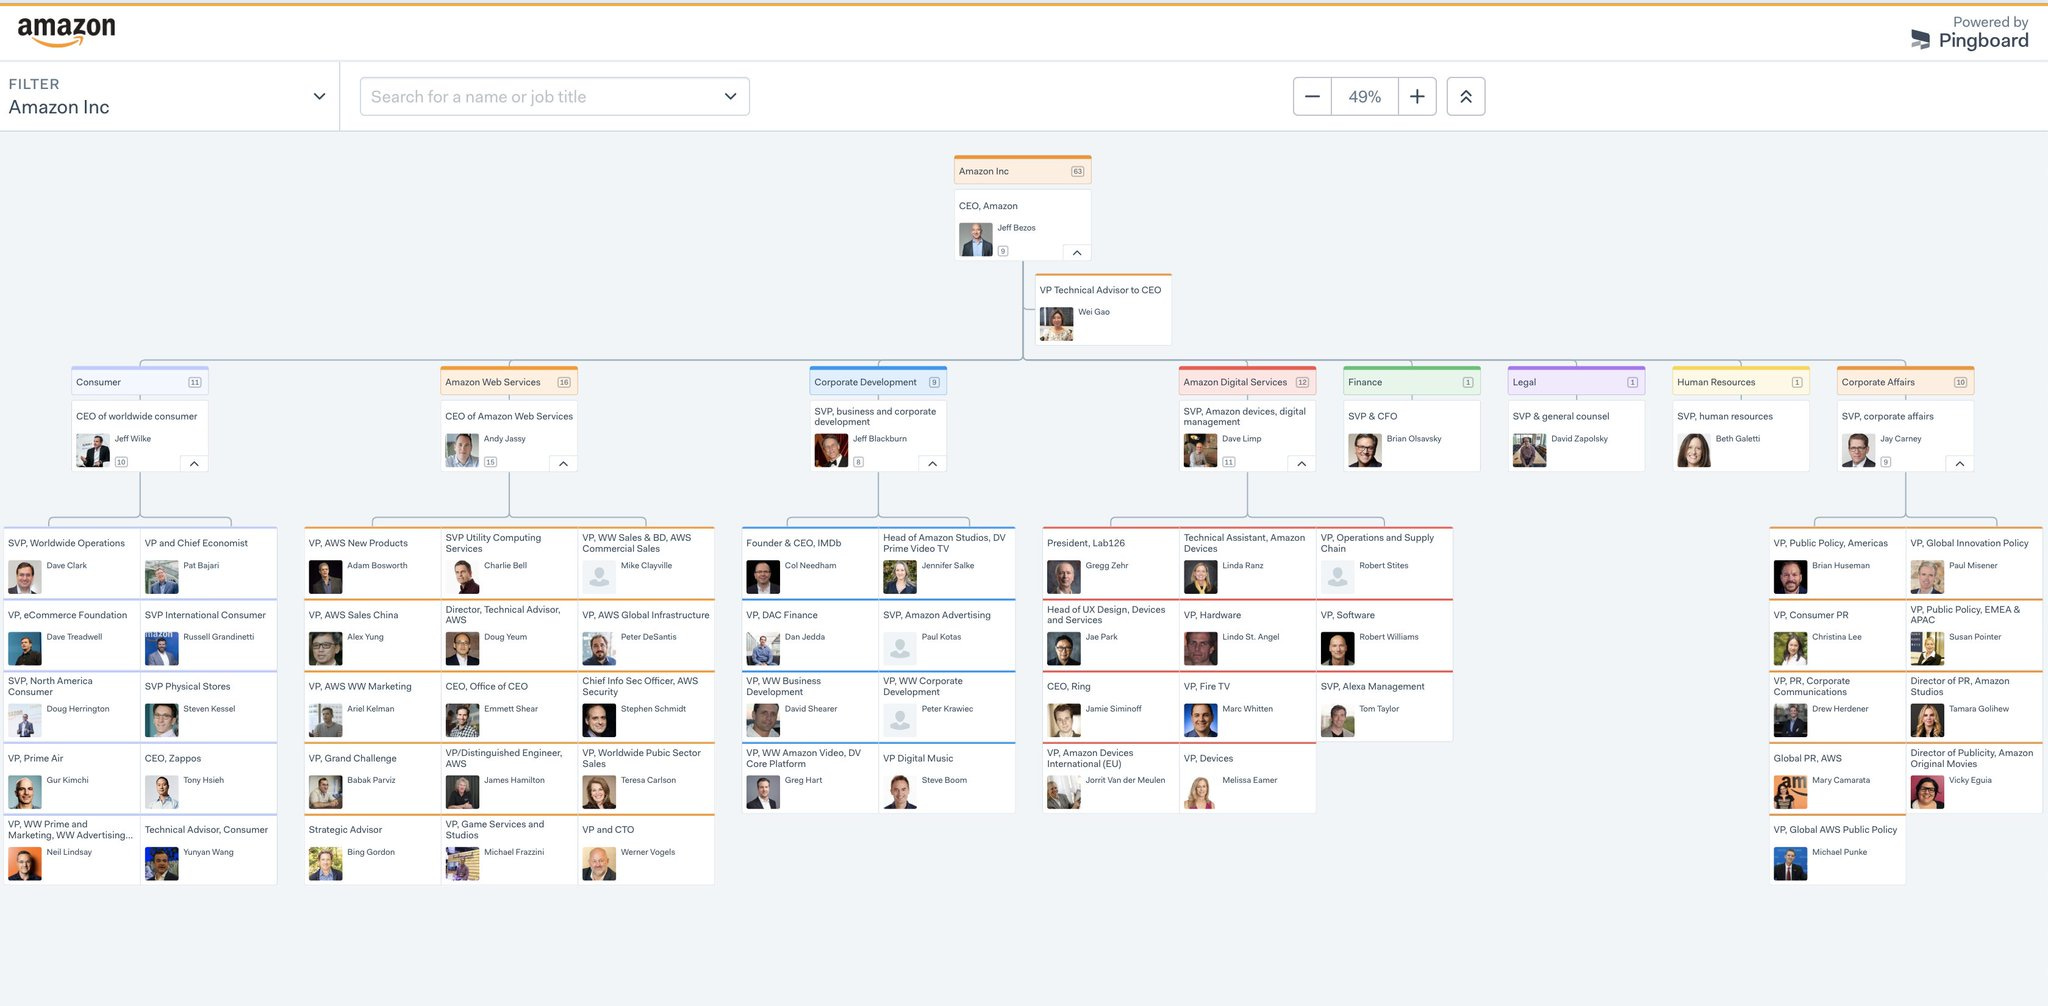This screenshot has height=1006, width=2048.
Task: Open the Tom Taylor Alexa card
Action: (1385, 706)
